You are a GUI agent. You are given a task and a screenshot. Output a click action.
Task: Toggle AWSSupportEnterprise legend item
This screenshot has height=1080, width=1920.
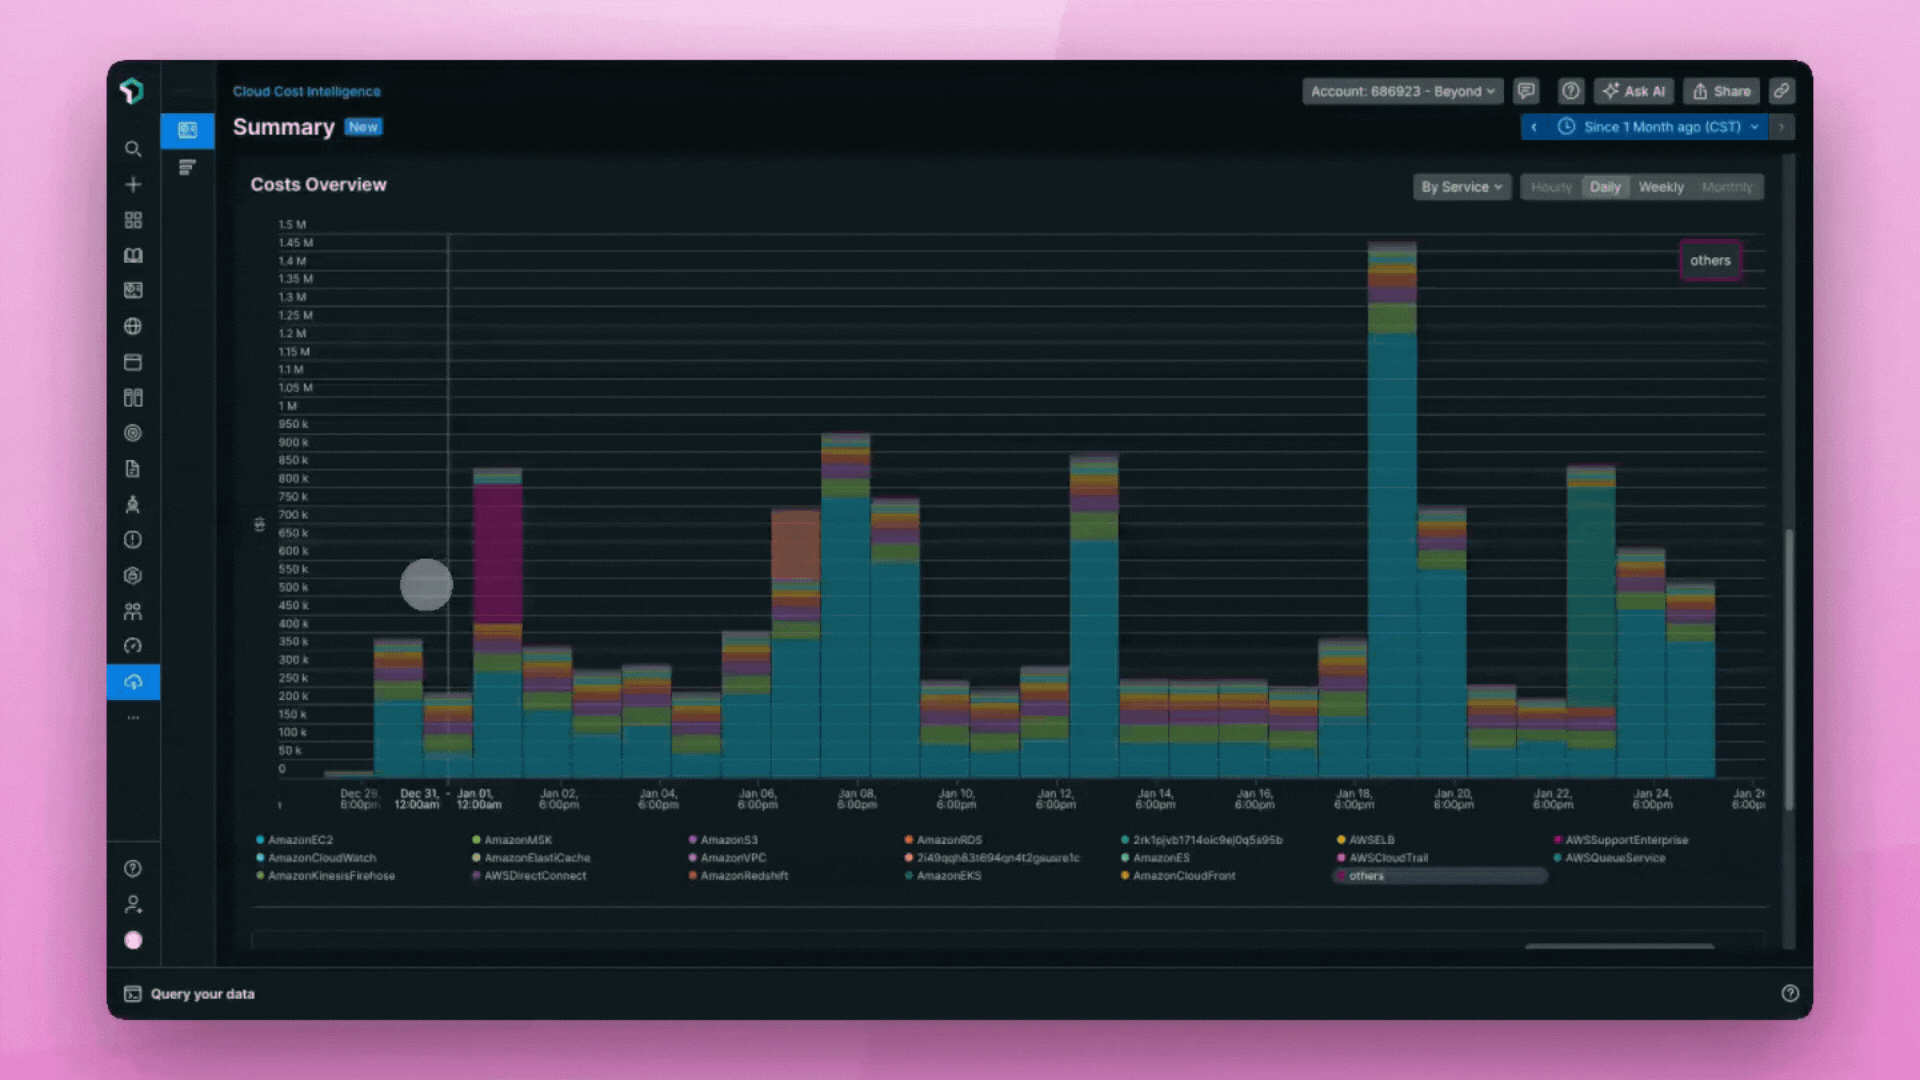tap(1626, 840)
